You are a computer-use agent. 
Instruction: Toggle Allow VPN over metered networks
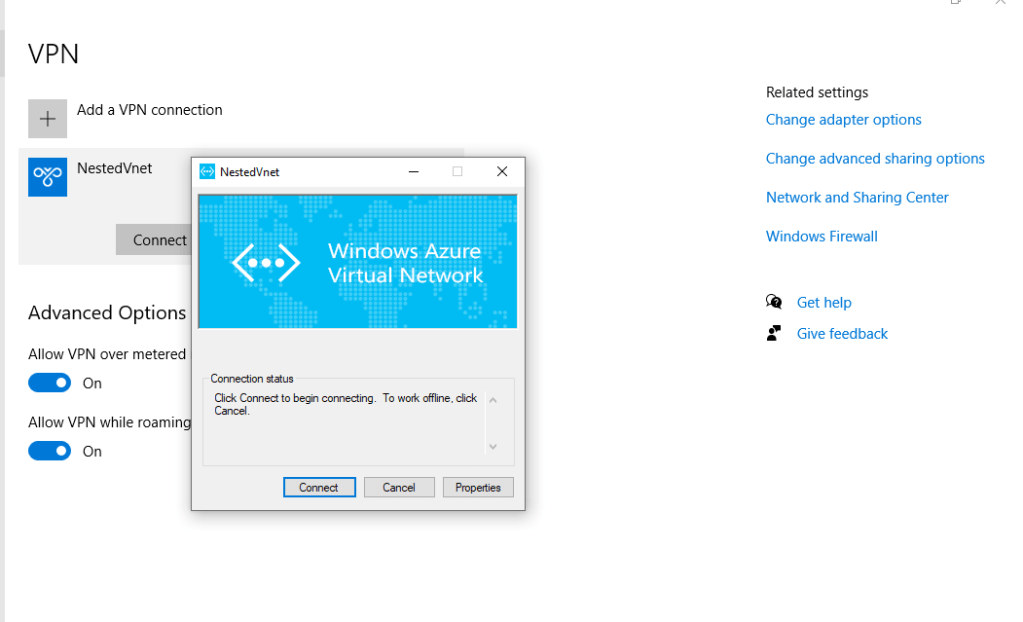pos(49,383)
